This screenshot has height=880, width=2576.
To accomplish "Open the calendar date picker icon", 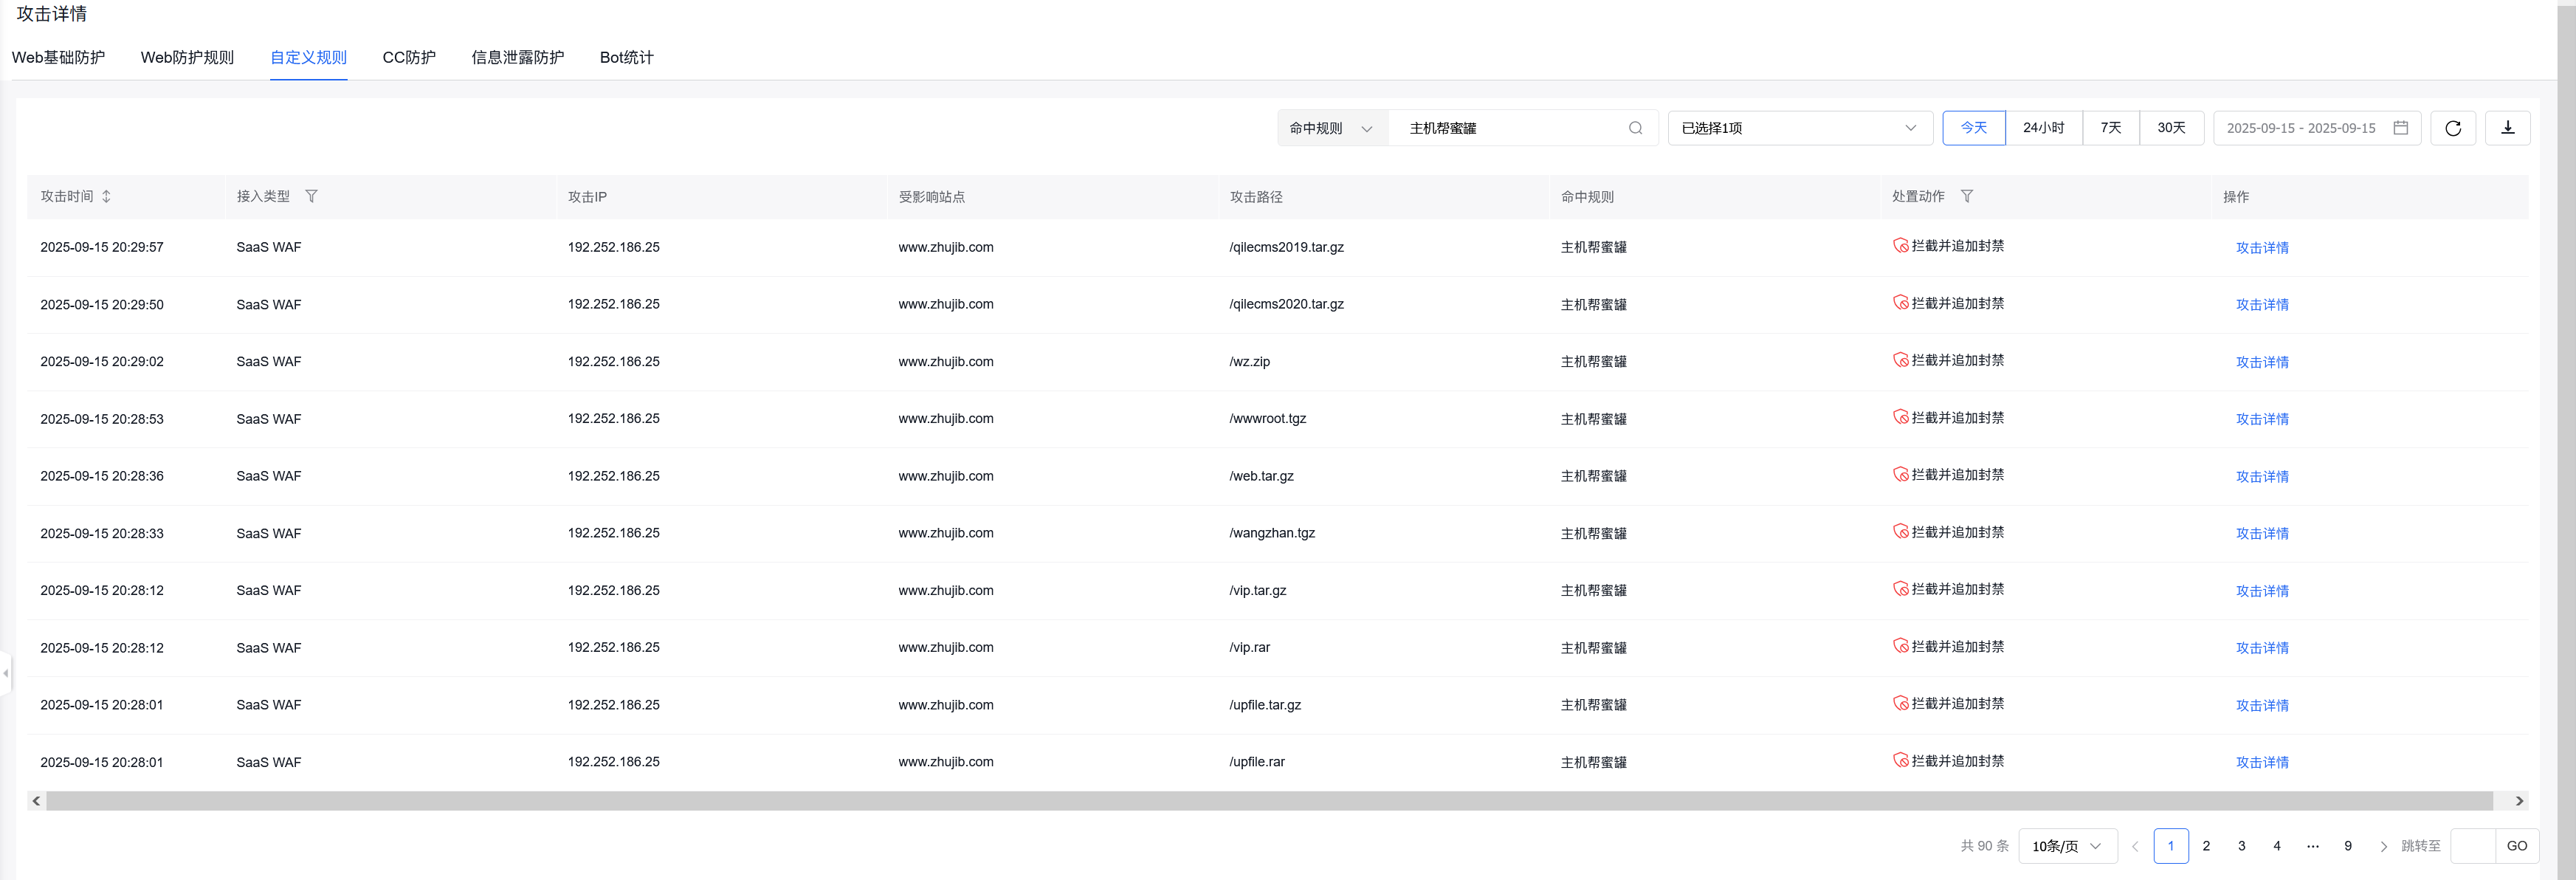I will [x=2400, y=128].
